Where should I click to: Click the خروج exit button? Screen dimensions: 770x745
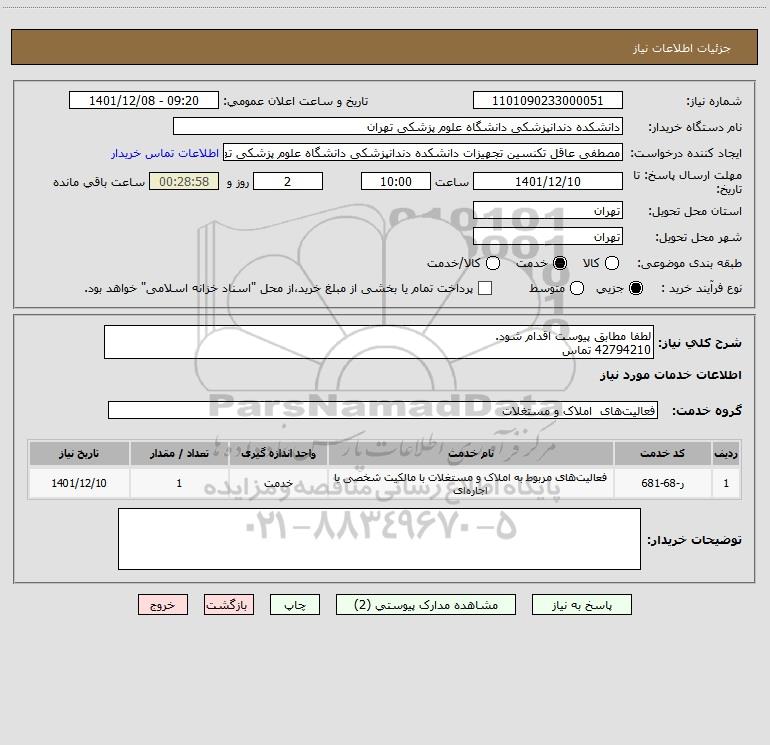pyautogui.click(x=163, y=605)
